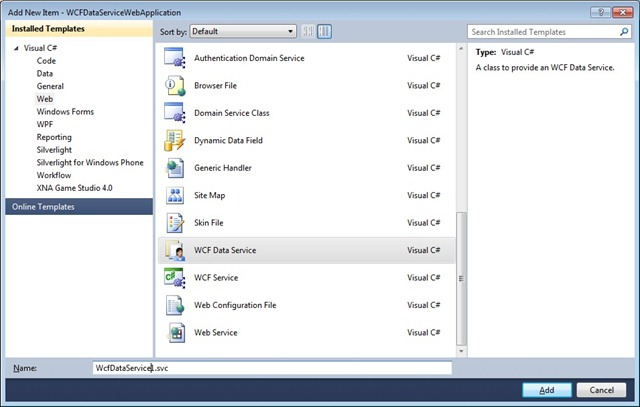
Task: Select the Dynamic Data Field icon
Action: click(x=175, y=140)
